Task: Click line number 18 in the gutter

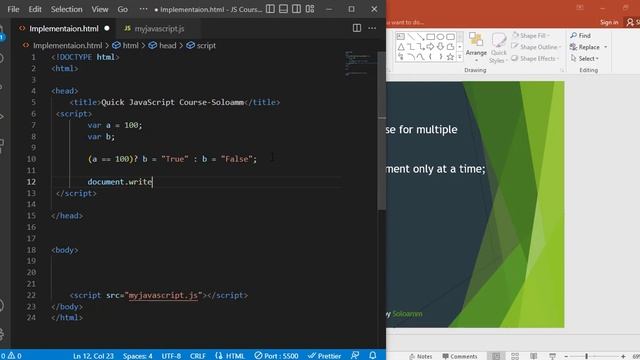Action: [31, 250]
